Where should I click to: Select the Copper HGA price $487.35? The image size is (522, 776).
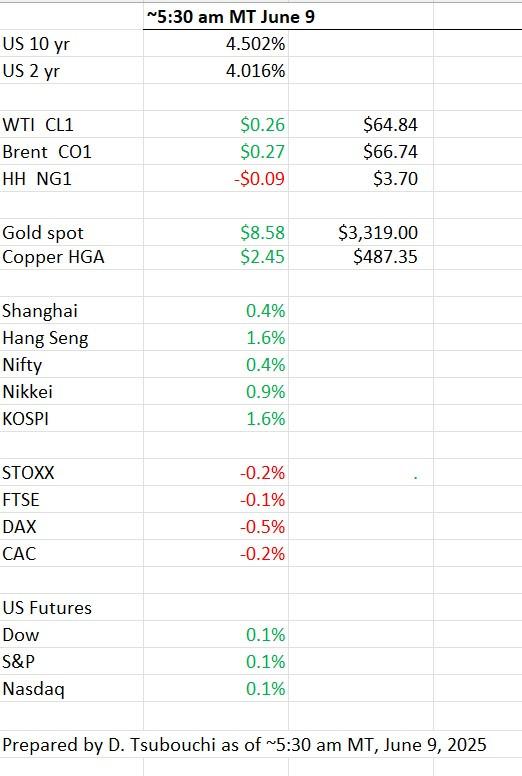[x=385, y=257]
